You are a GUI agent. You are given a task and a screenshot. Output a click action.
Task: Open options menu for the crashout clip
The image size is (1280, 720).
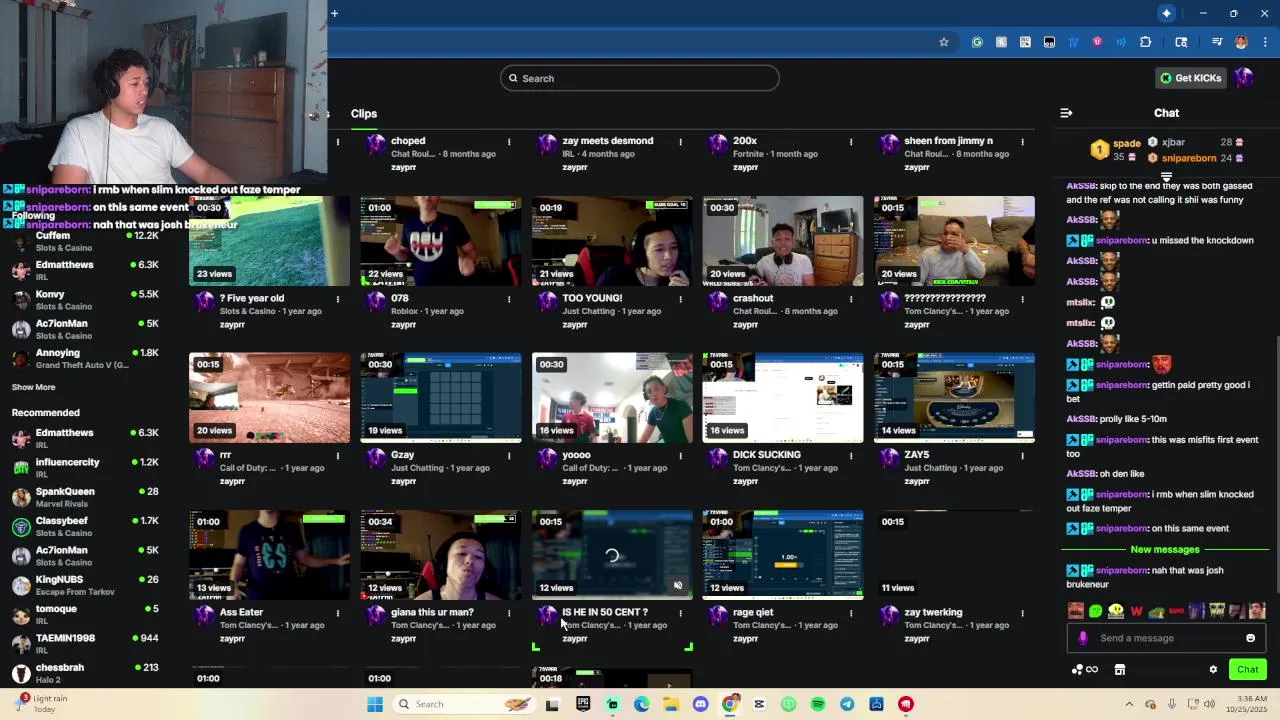pos(851,299)
